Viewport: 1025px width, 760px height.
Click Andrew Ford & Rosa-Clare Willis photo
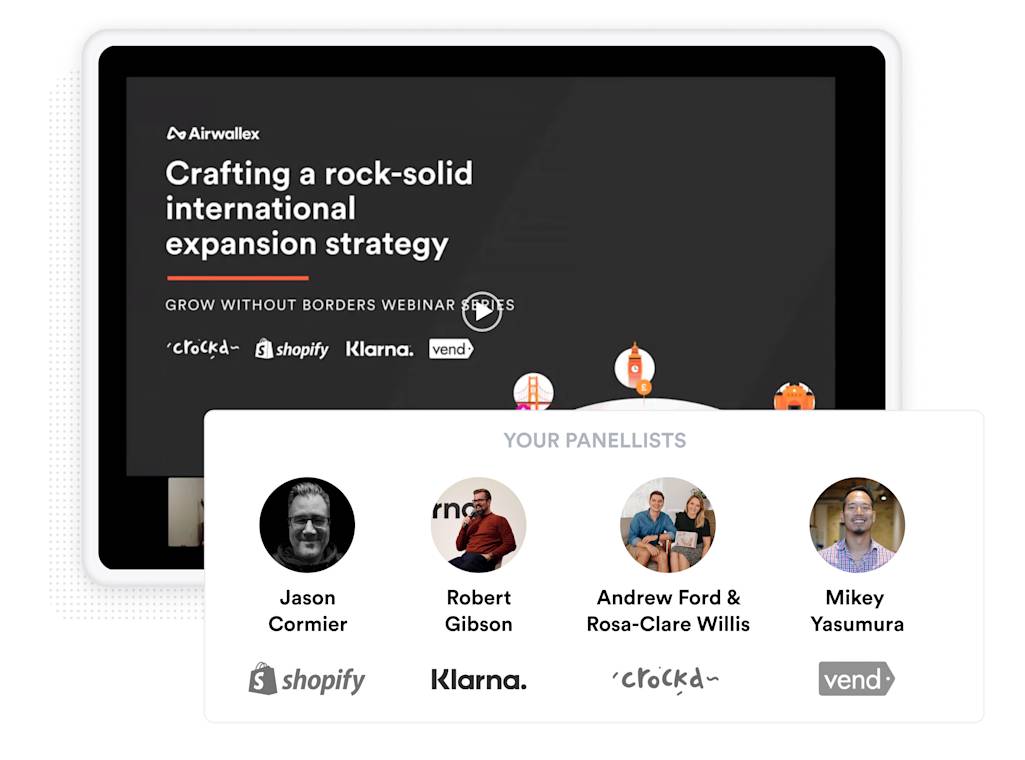(667, 525)
